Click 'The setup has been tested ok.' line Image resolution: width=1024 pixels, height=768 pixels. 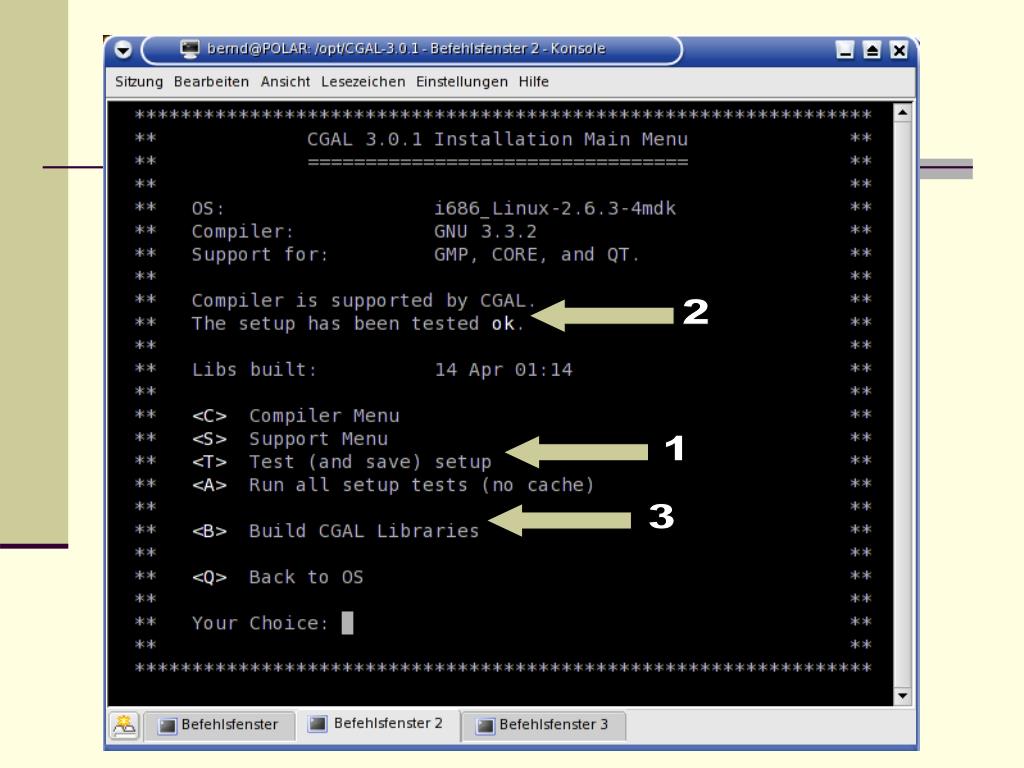point(358,324)
